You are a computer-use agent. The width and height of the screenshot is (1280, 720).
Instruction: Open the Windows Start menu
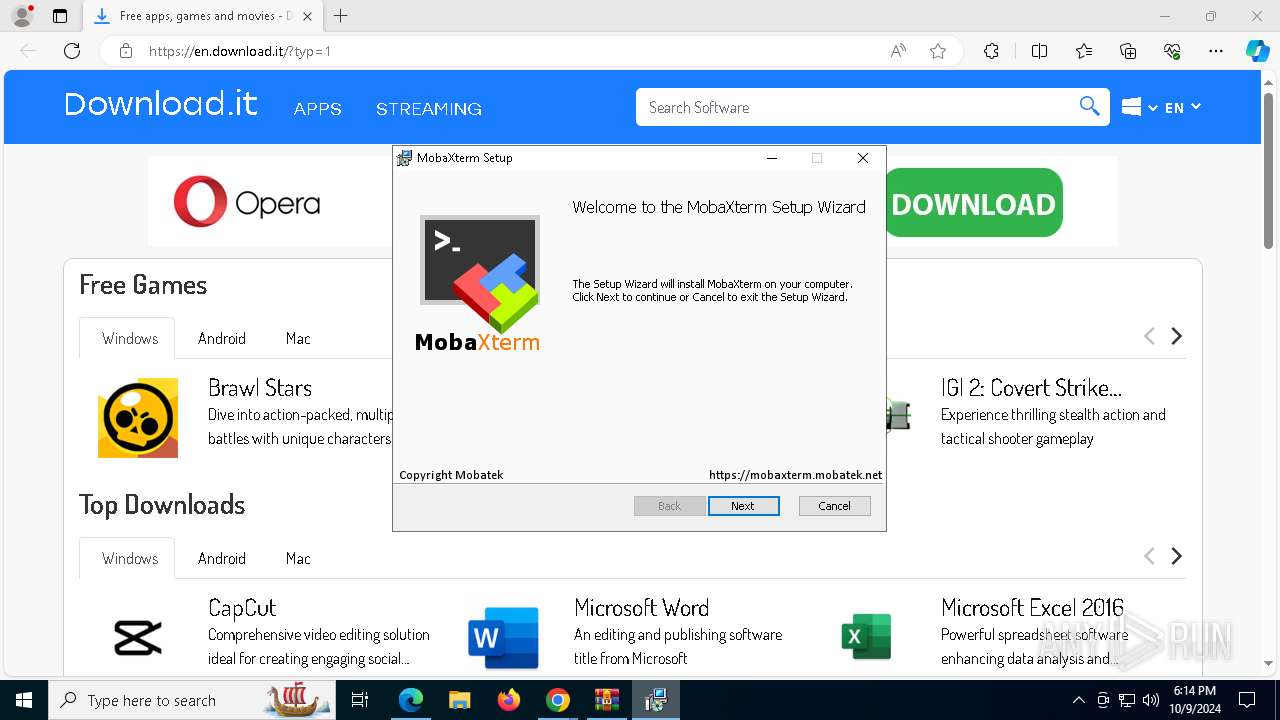(x=24, y=700)
